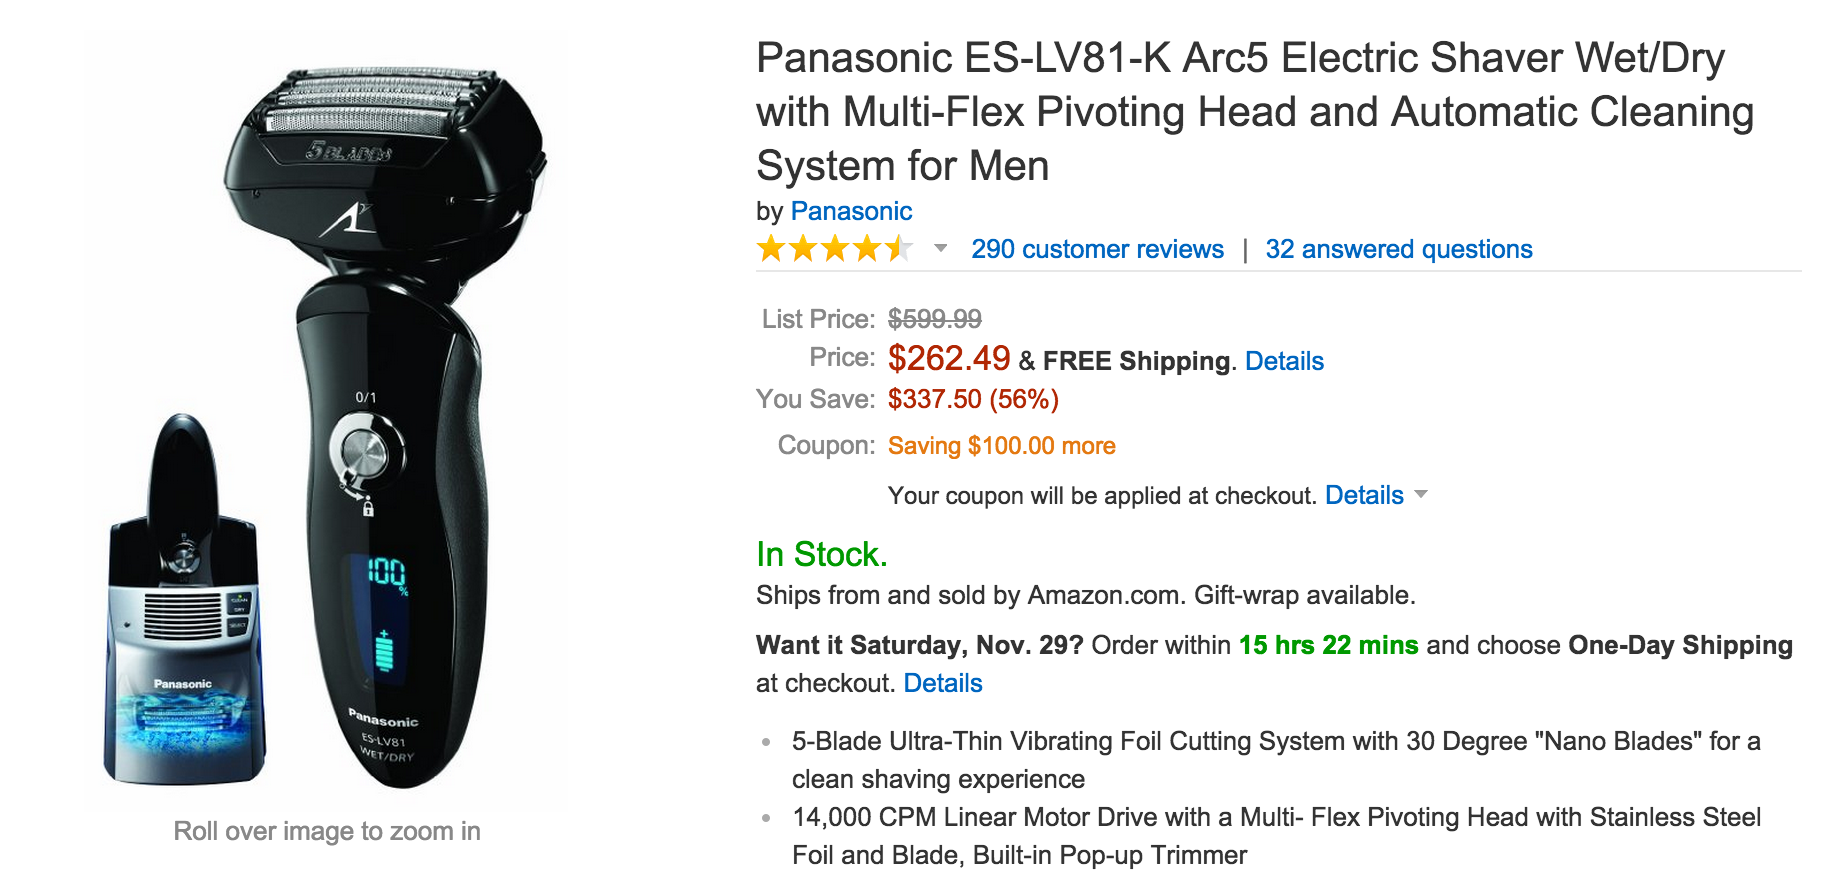The height and width of the screenshot is (876, 1826).
Task: Click the Panasonic logo on cleaning station
Action: [183, 684]
